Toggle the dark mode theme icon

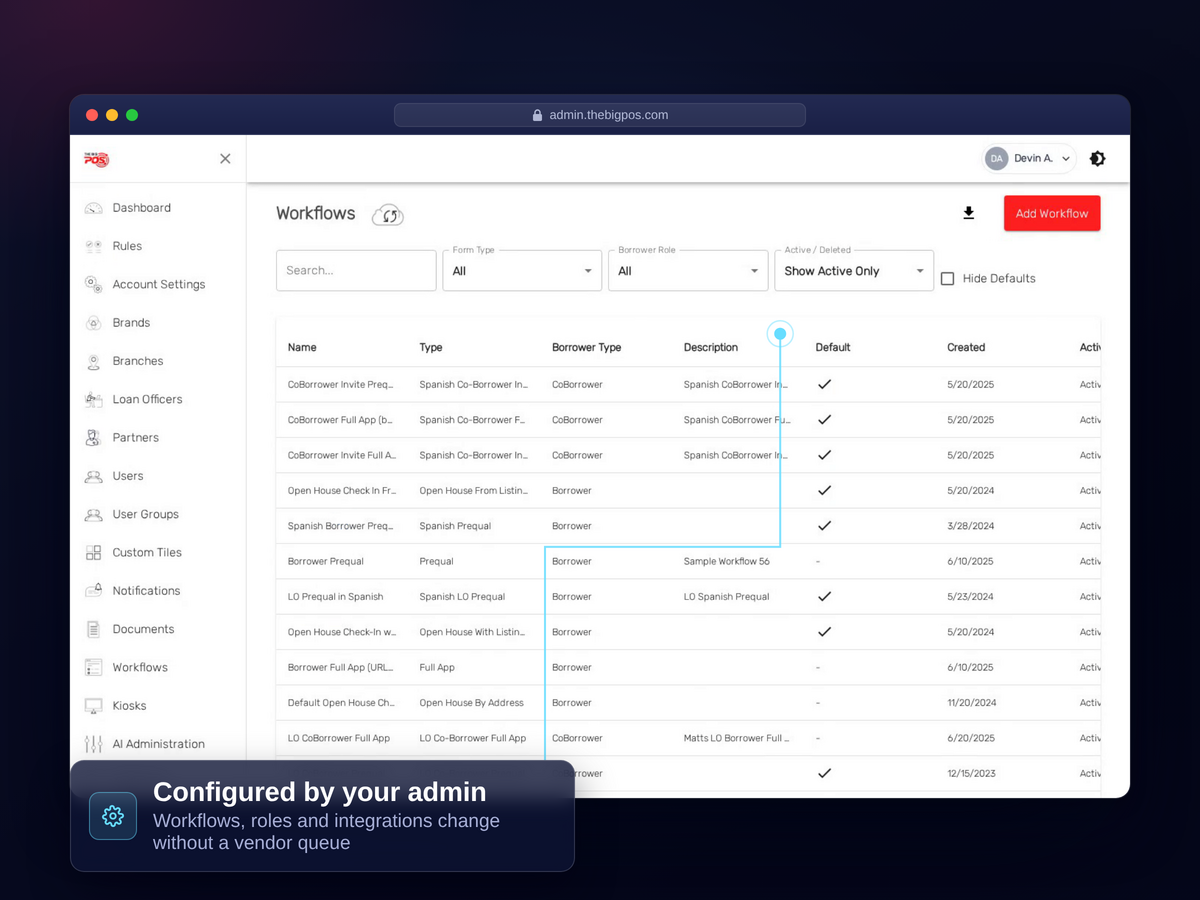point(1097,158)
